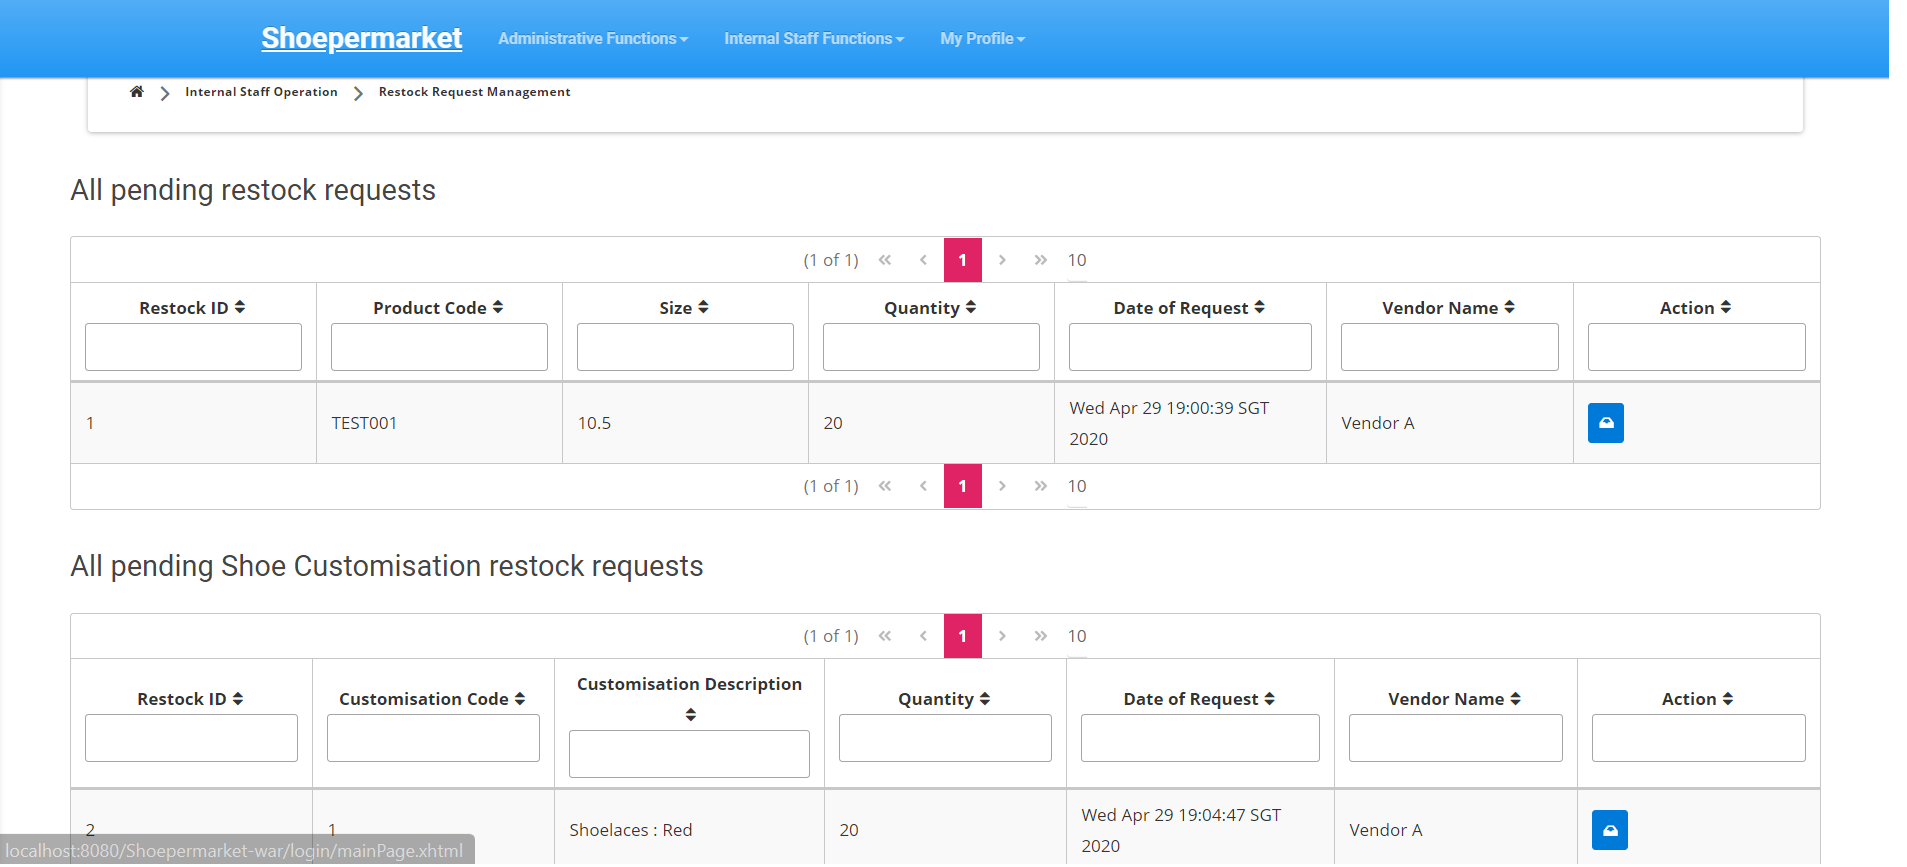Open rows-per-page selector in top paginator
This screenshot has height=867, width=1907.
coord(1077,260)
